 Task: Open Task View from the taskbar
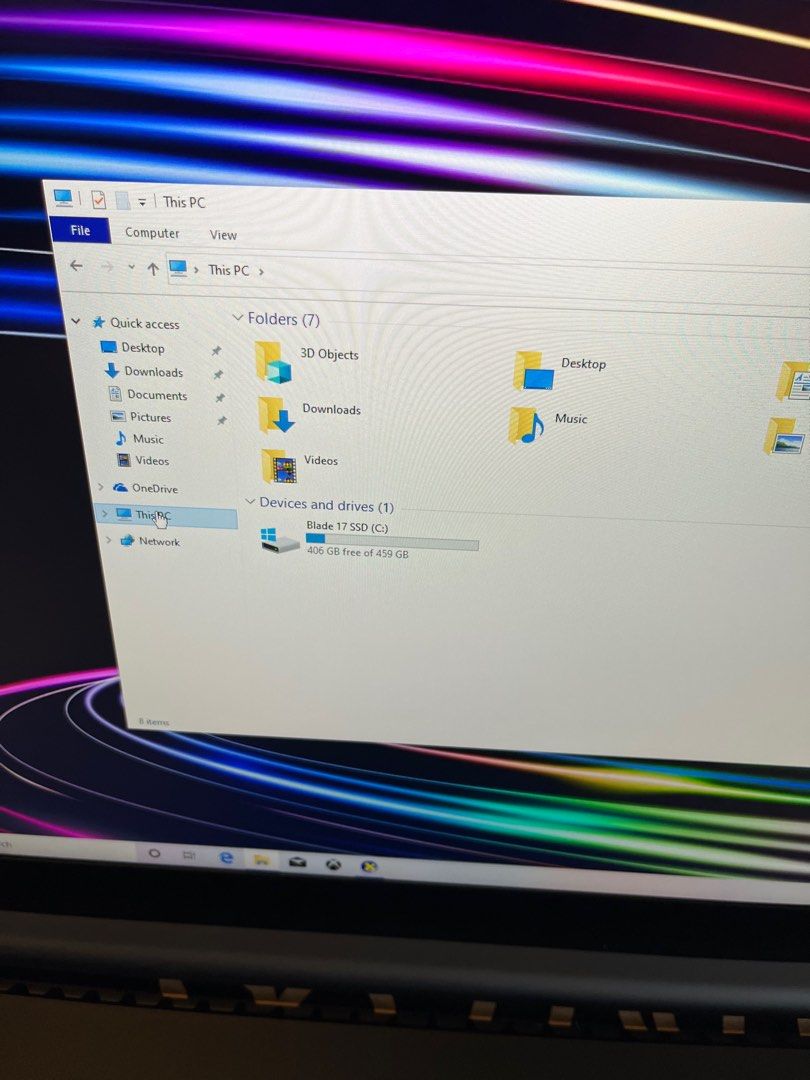pos(189,855)
